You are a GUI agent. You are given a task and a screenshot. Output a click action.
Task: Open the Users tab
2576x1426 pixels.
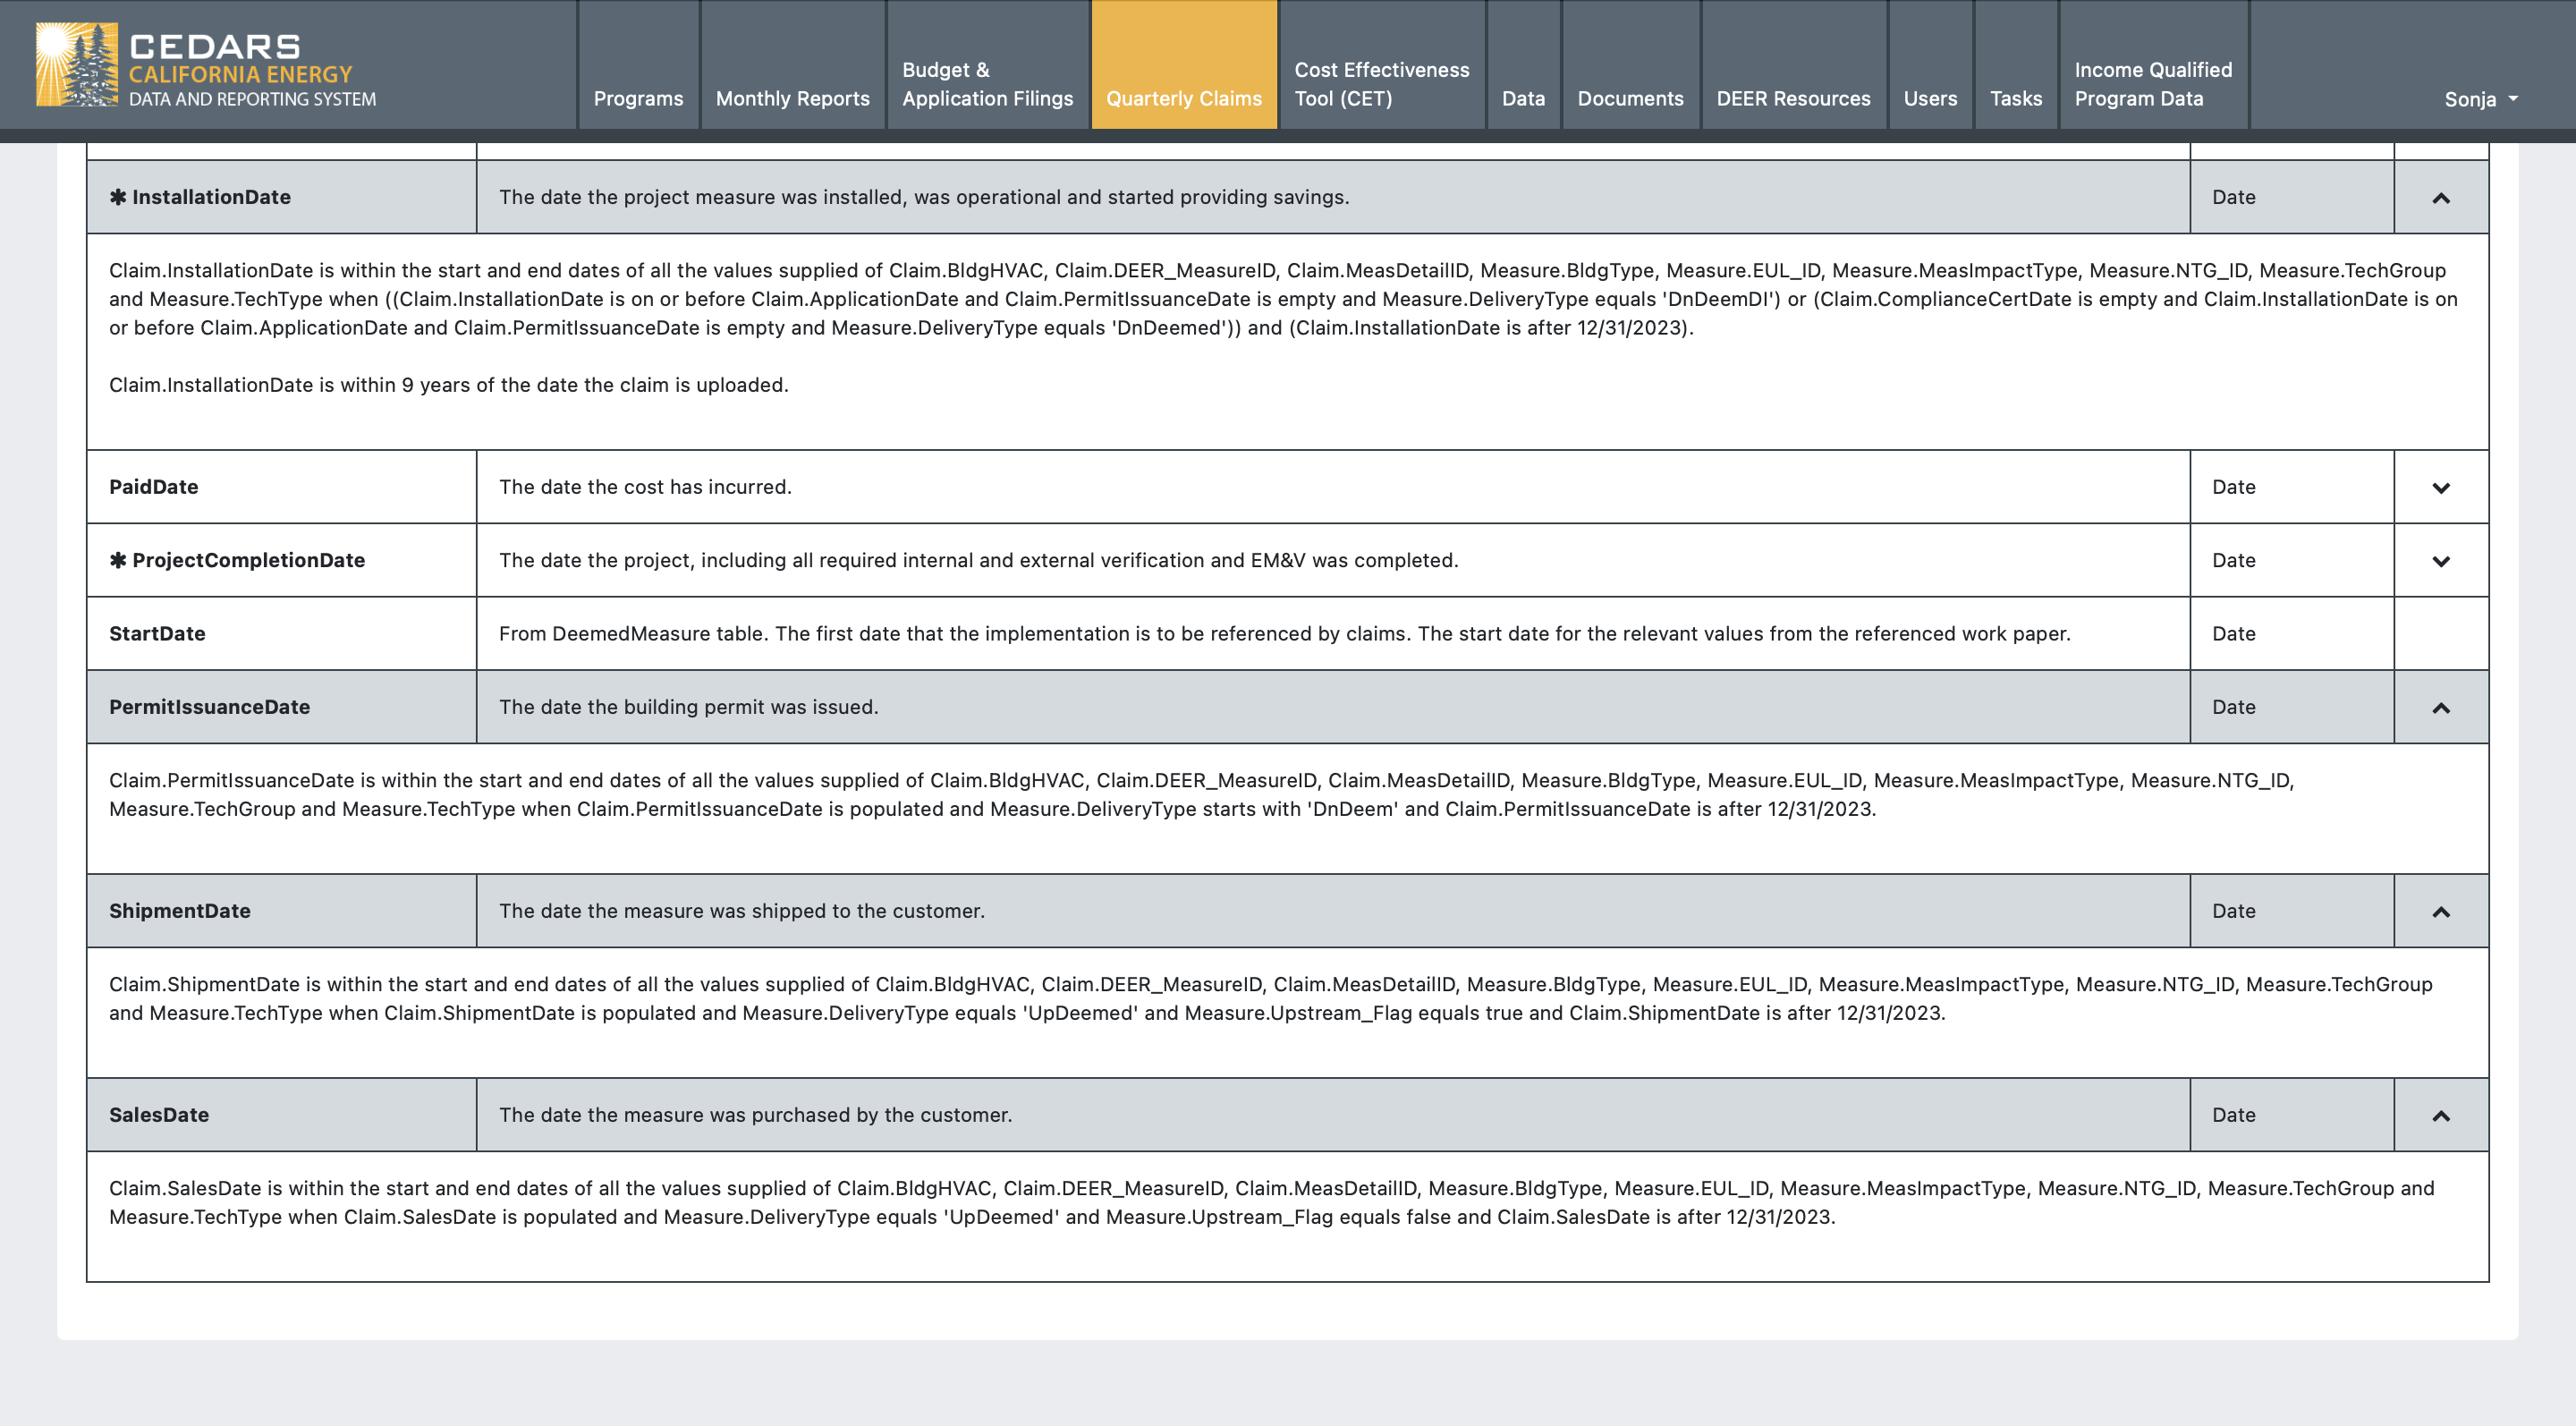click(x=1929, y=98)
